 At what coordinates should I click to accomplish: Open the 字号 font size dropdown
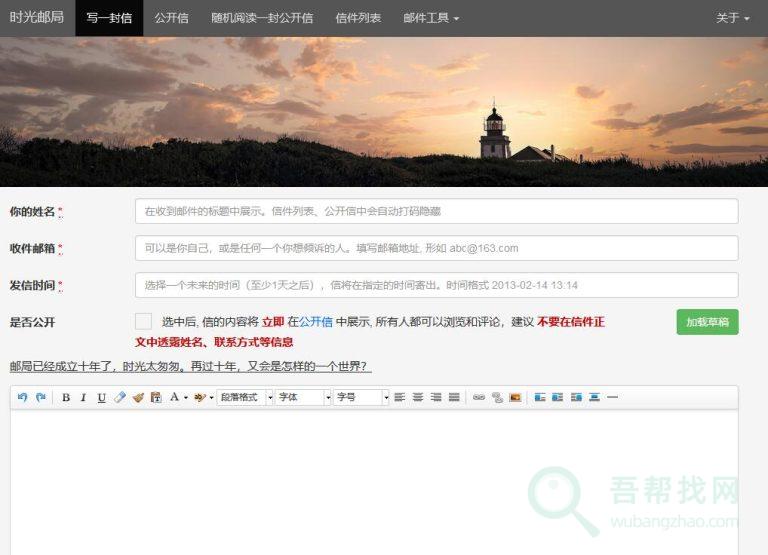coord(361,397)
